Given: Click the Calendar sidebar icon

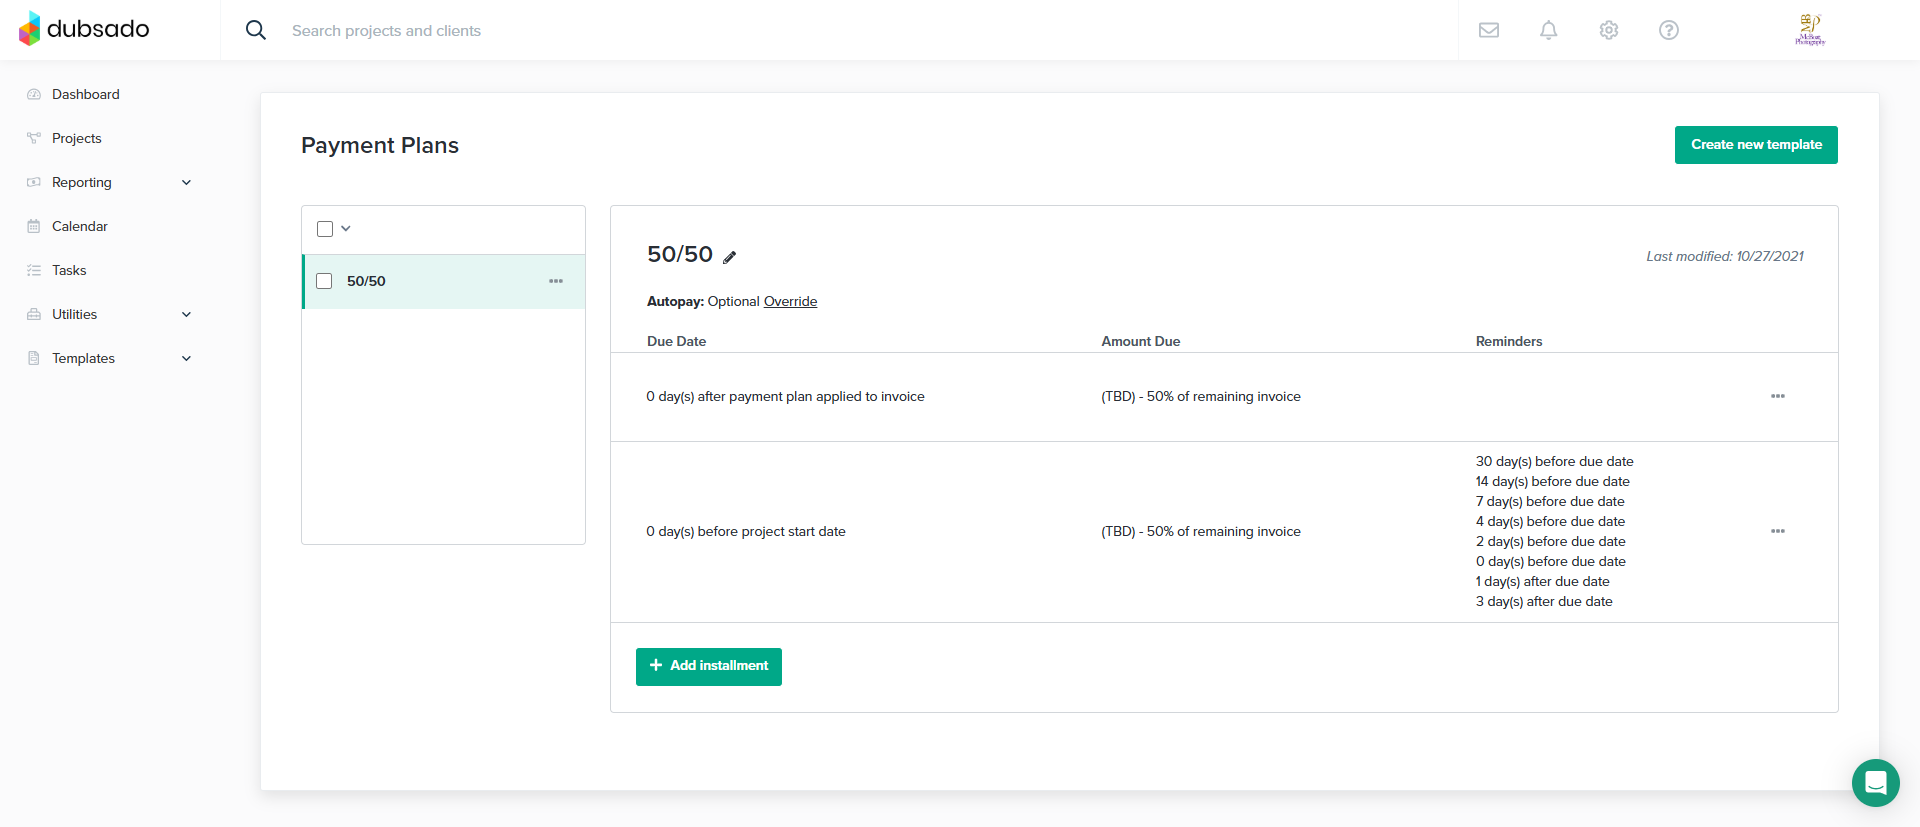Looking at the screenshot, I should point(34,226).
